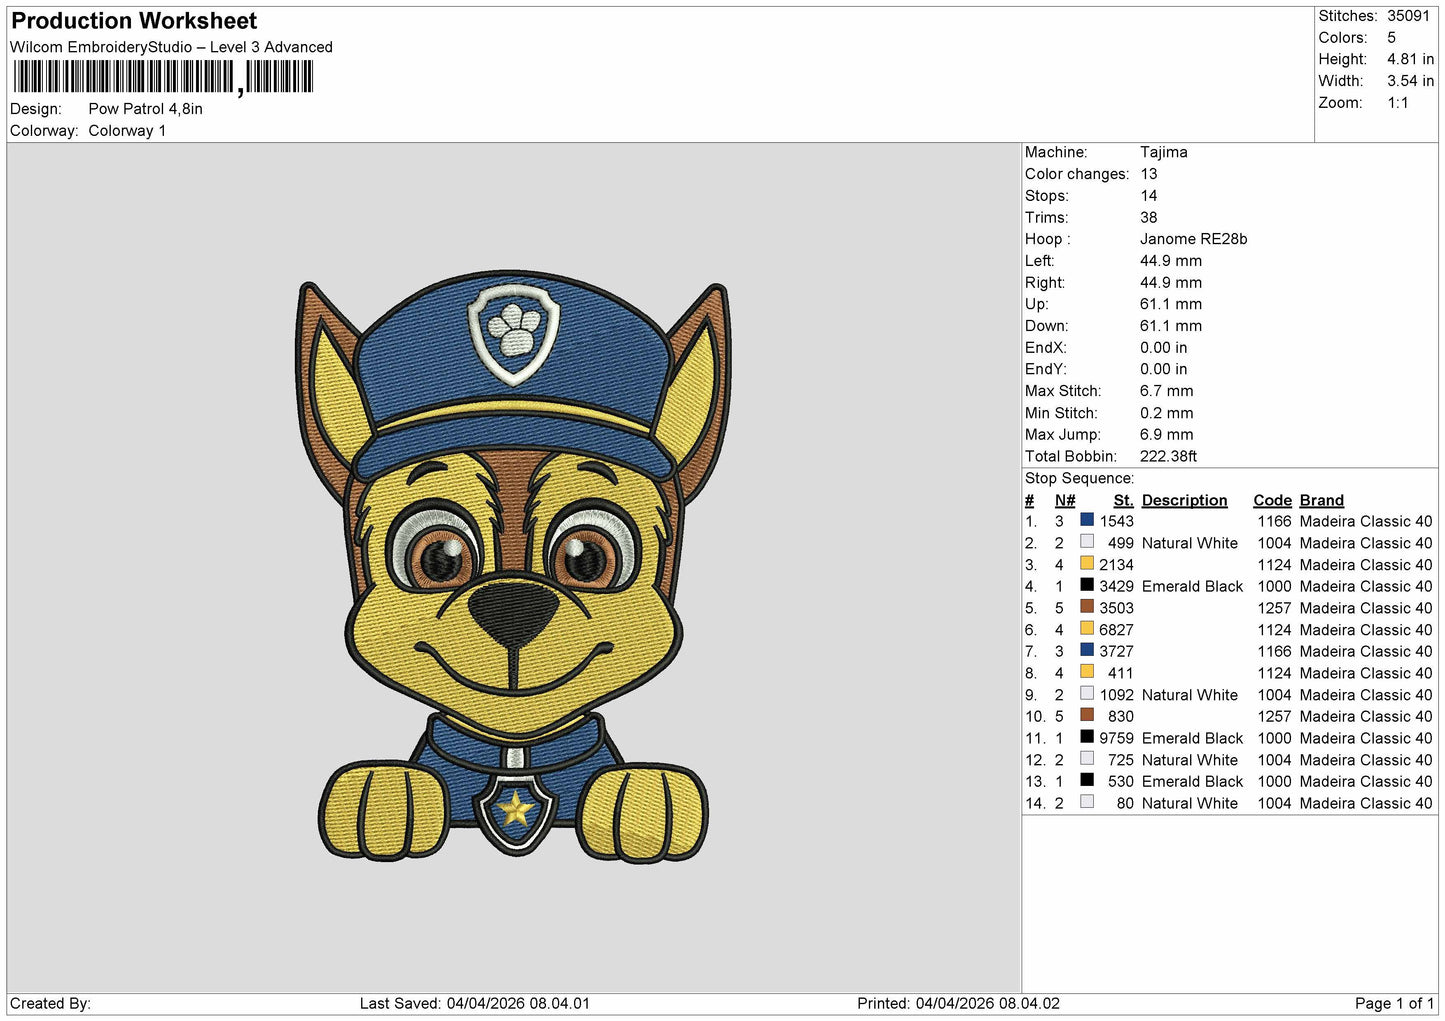Click the black swatch next to 530
This screenshot has width=1445, height=1021.
click(1087, 780)
